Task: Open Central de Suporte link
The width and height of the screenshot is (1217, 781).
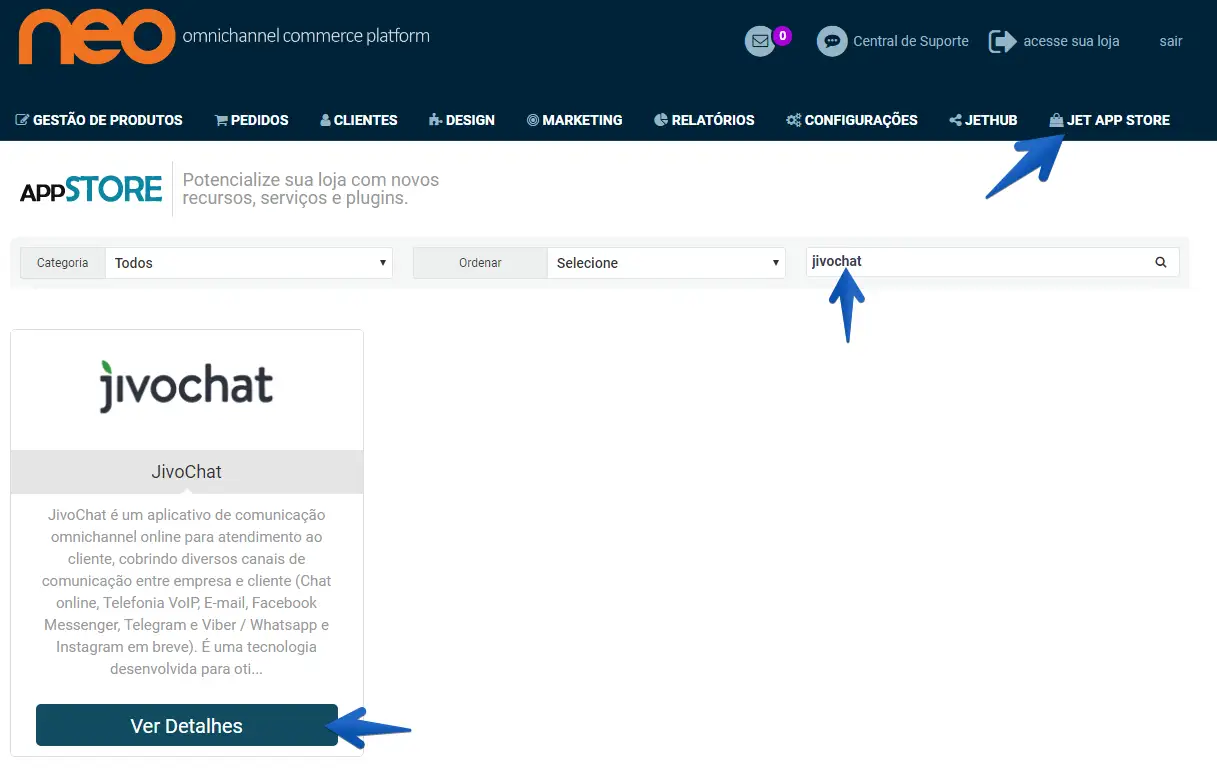Action: coord(910,41)
